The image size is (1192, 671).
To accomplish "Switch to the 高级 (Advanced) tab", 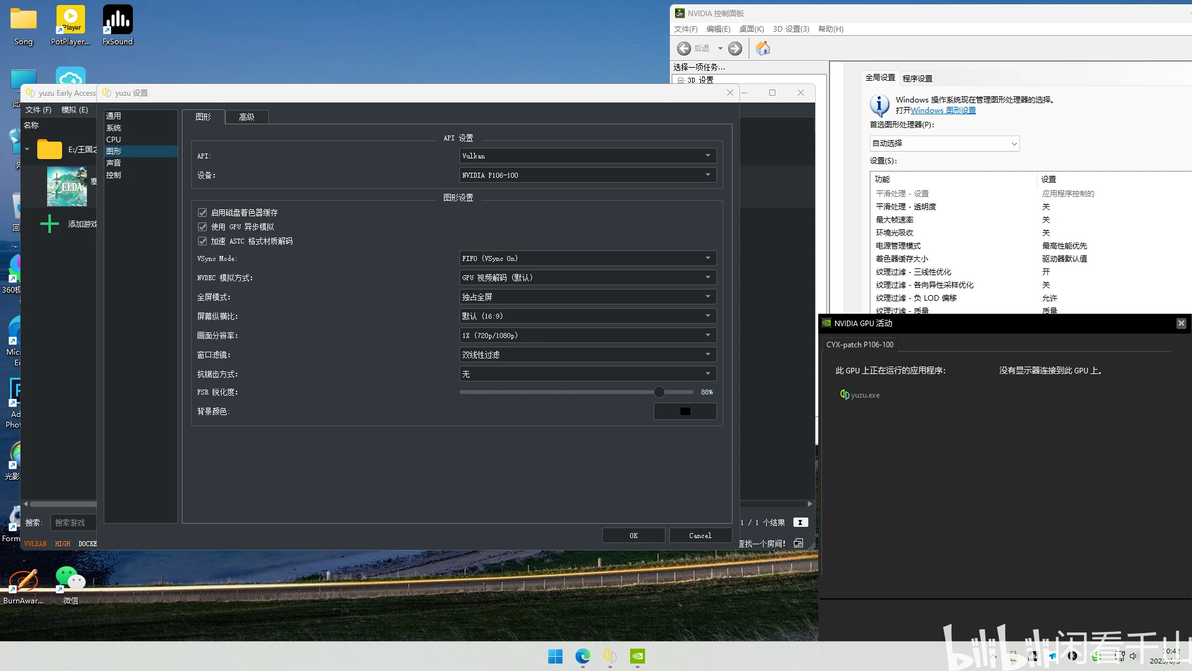I will (x=246, y=117).
